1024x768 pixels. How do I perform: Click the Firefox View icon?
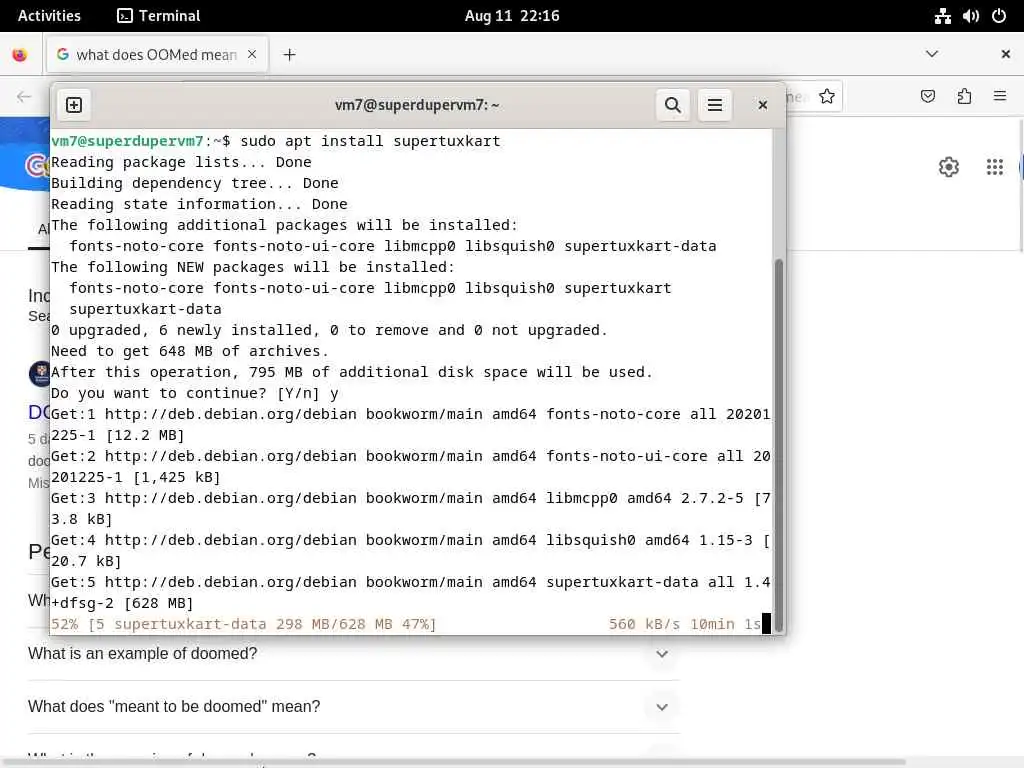click(x=20, y=55)
